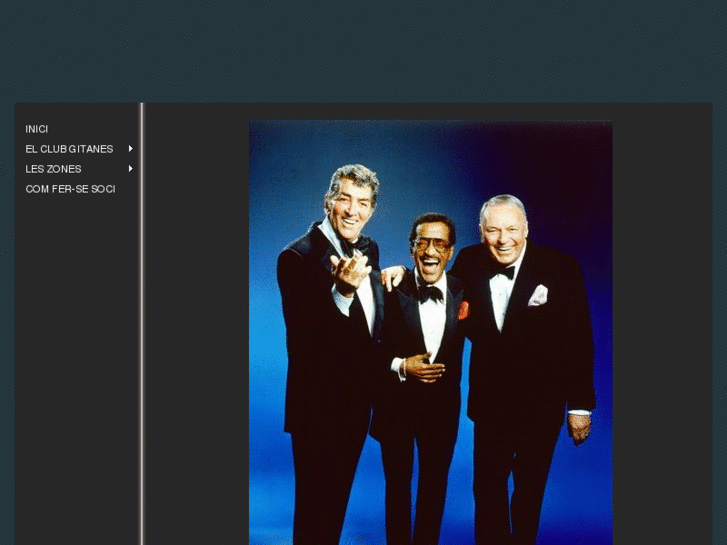
Task: Click the photo of three men in tuxedos
Action: point(431,333)
